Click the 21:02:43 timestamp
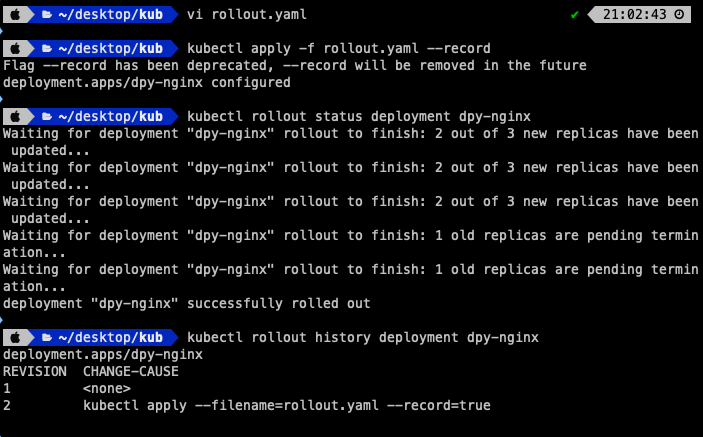This screenshot has width=703, height=437. pos(634,14)
